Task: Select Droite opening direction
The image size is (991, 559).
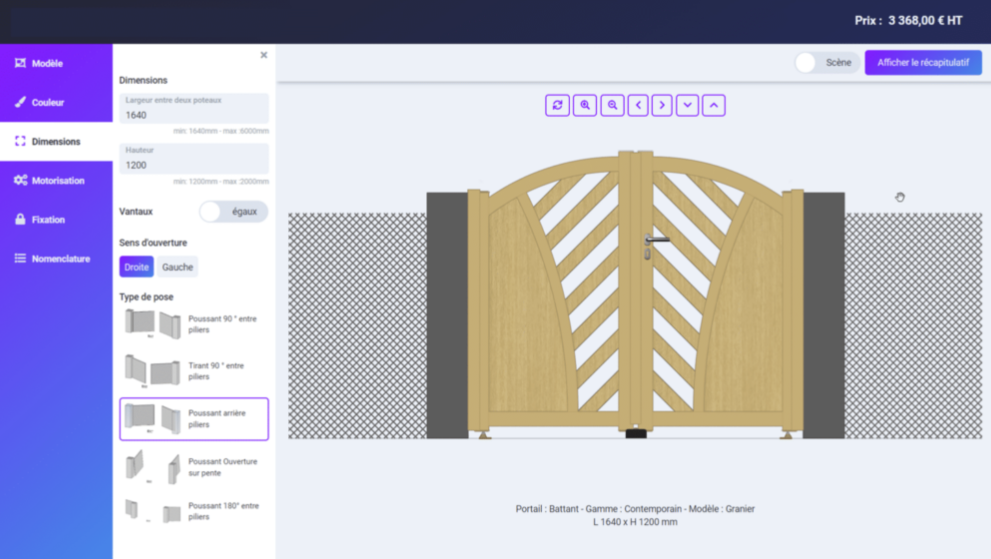Action: point(137,267)
